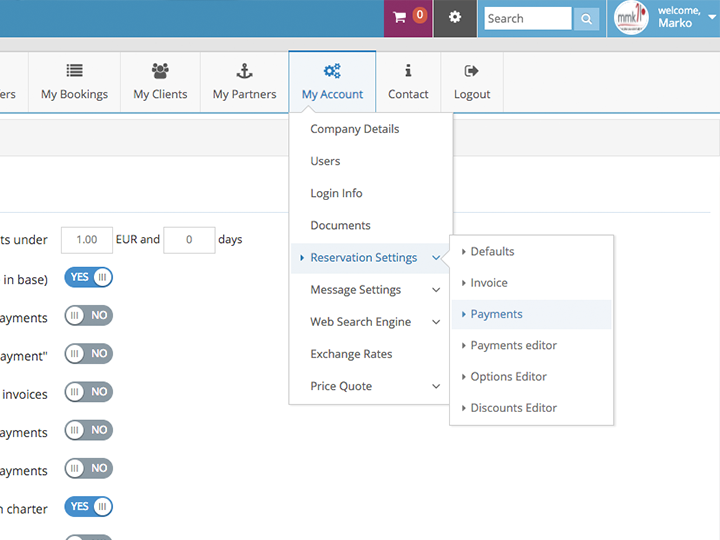Screen dimensions: 720x540
Task: Toggle the NO switch in the first 'ayments' row
Action: [89, 315]
